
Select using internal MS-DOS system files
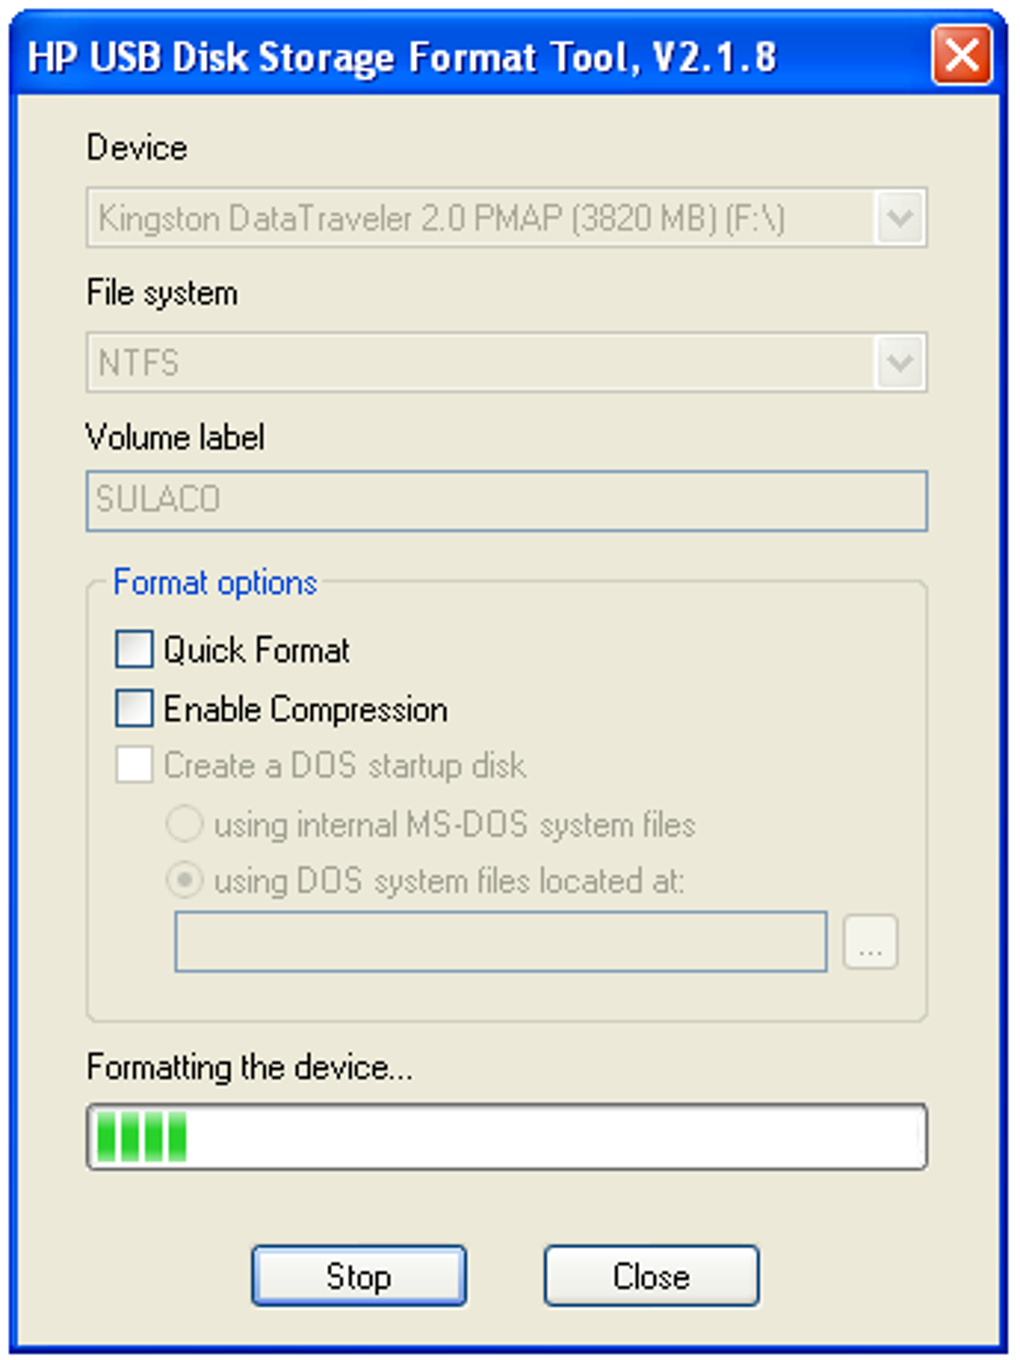coord(184,824)
